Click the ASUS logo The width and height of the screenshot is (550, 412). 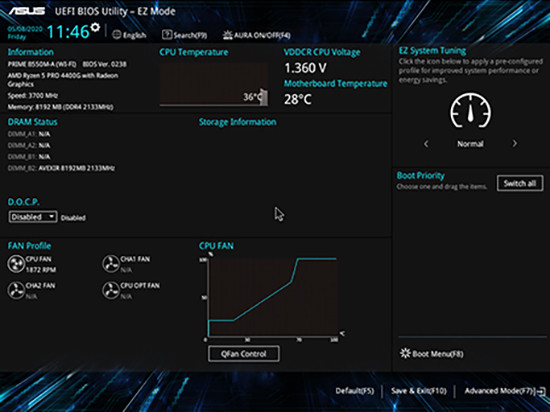[27, 11]
